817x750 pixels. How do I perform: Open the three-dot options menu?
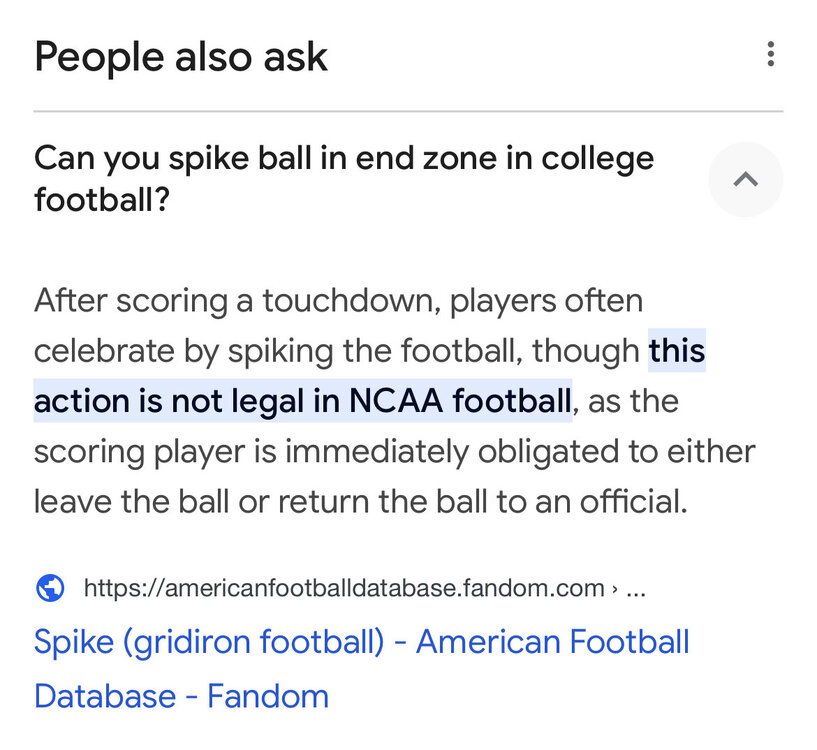[x=770, y=54]
